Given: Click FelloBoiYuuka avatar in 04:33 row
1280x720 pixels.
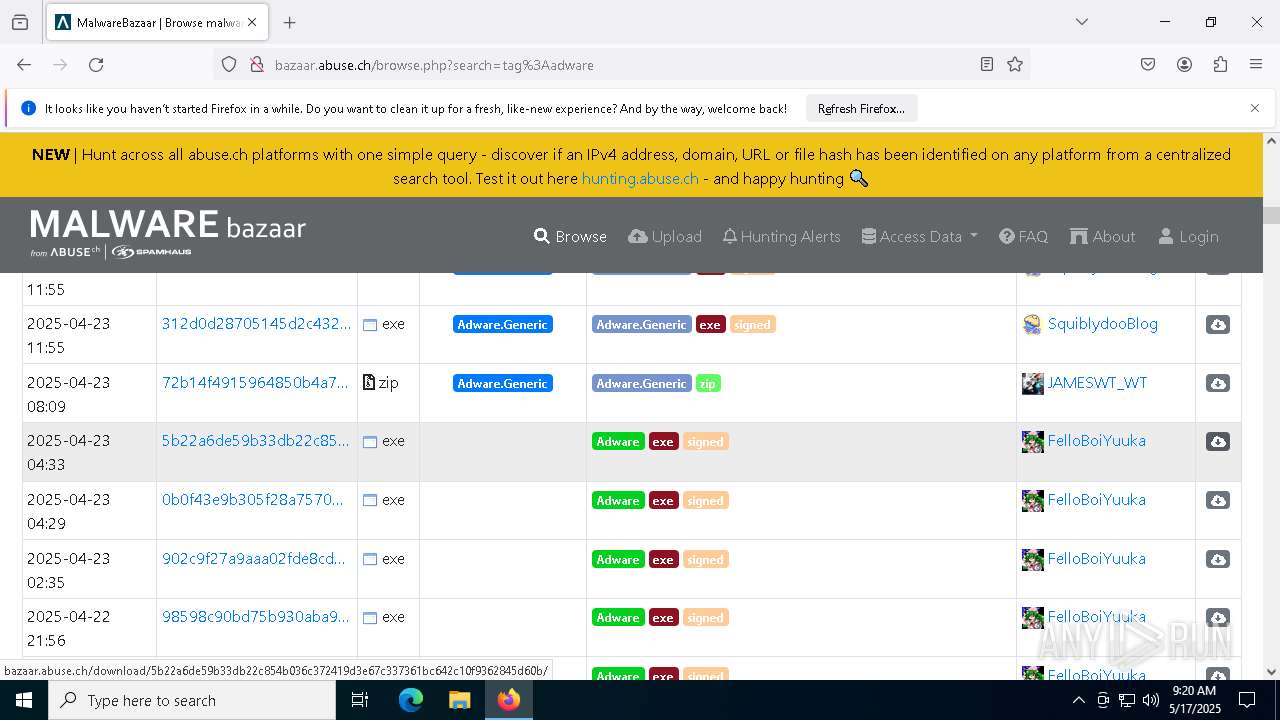Looking at the screenshot, I should click(x=1033, y=441).
